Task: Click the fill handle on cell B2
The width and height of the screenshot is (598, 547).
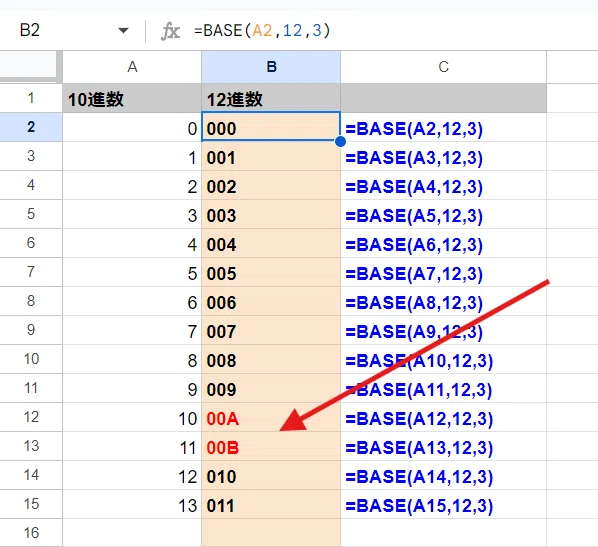Action: 341,142
